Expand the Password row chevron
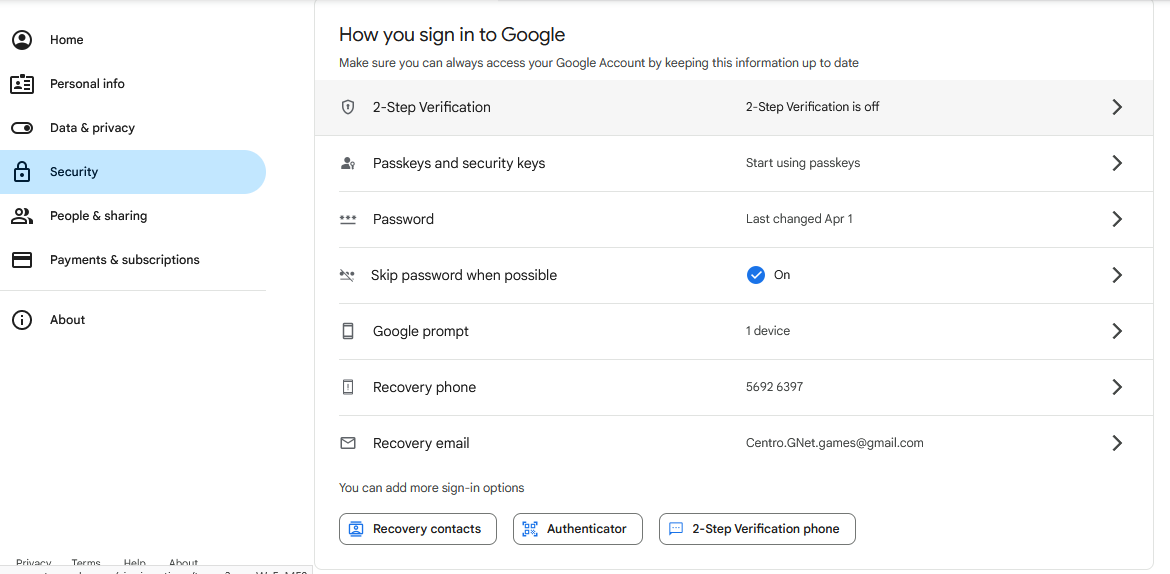The image size is (1170, 574). pos(1117,219)
